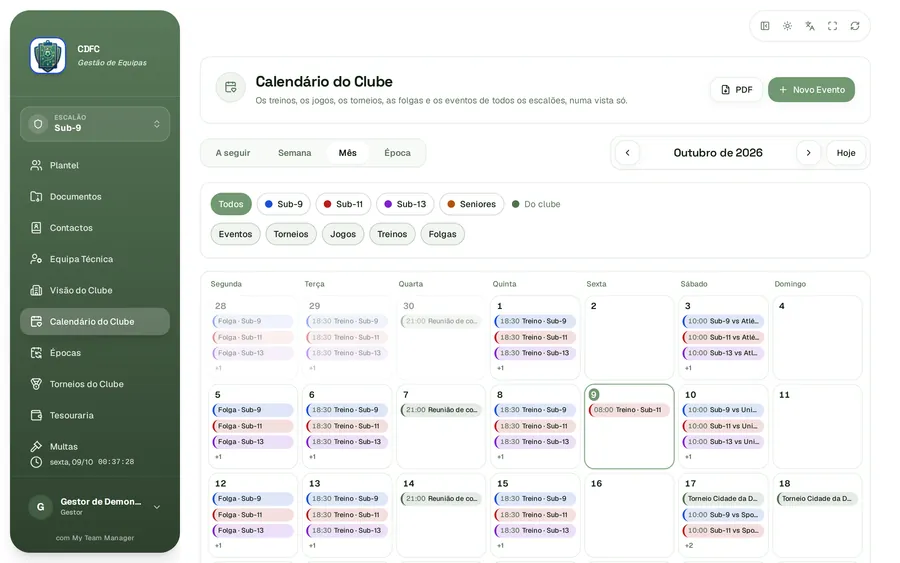Viewport: 900px width, 563px height.
Task: Open the Escalão Sub-9 dropdown
Action: tap(95, 124)
